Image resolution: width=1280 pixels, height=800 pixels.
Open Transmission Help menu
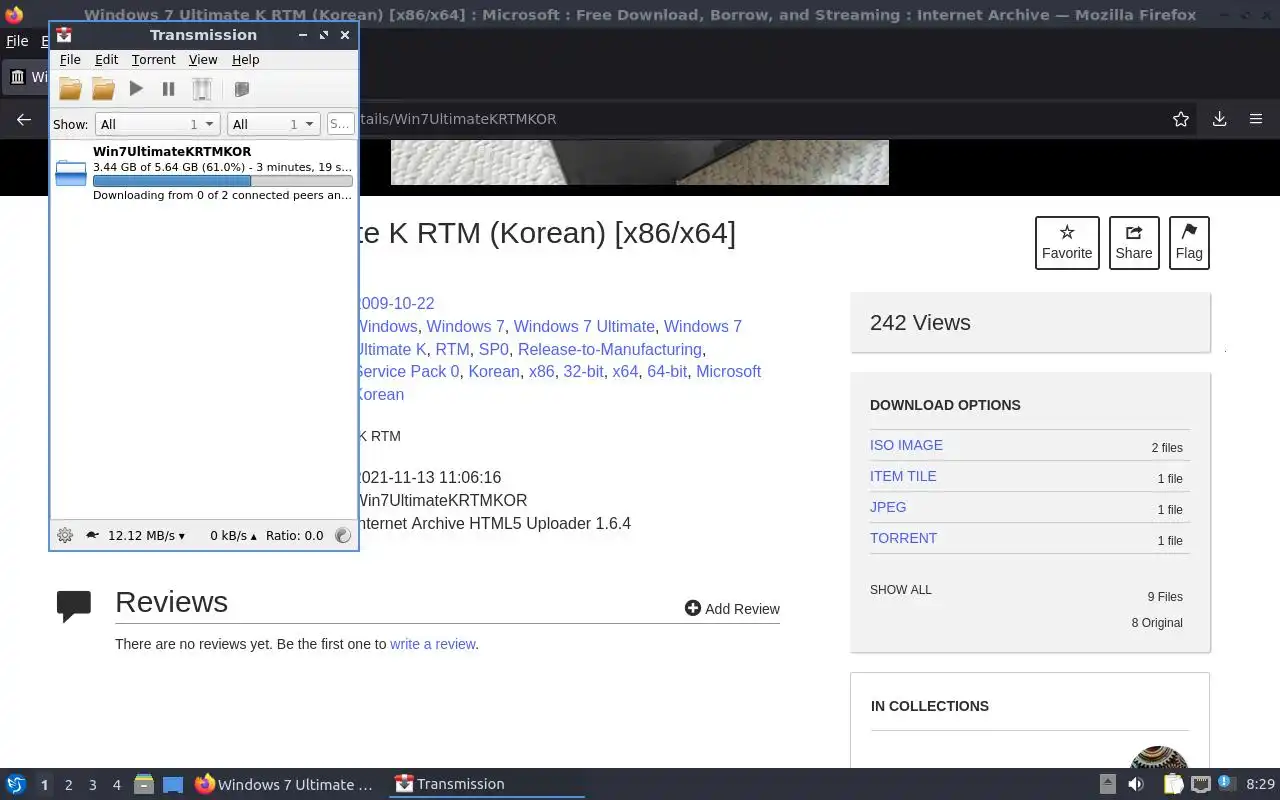pyautogui.click(x=245, y=60)
